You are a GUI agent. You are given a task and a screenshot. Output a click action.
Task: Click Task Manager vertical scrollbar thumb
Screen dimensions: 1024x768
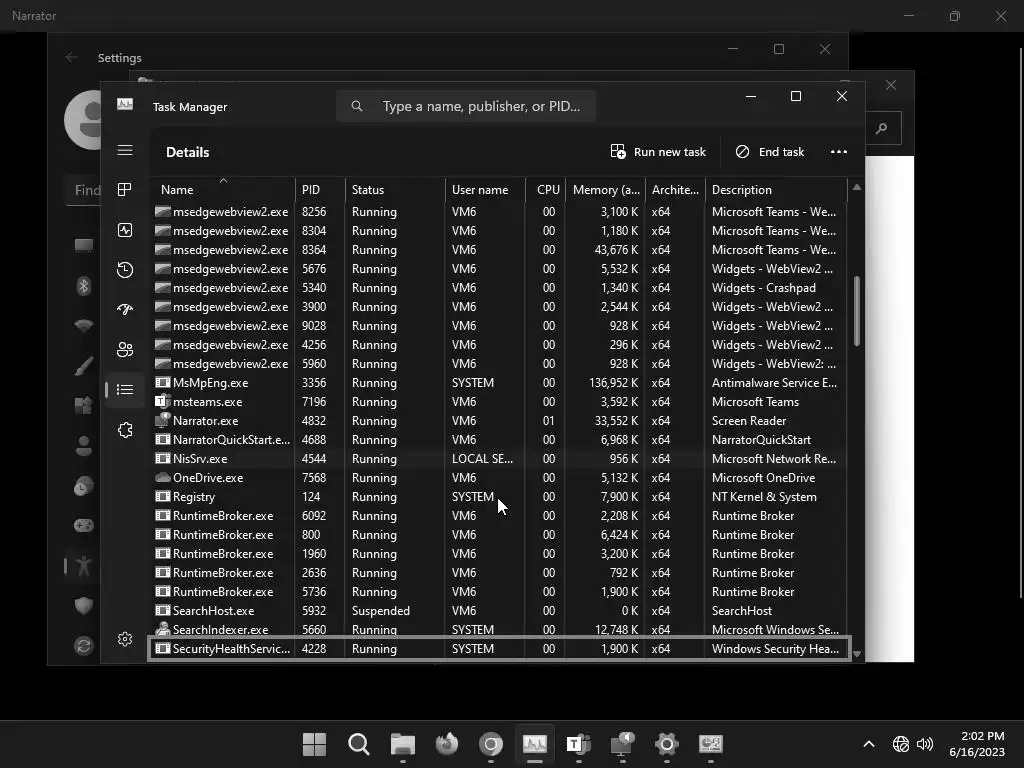pos(857,312)
